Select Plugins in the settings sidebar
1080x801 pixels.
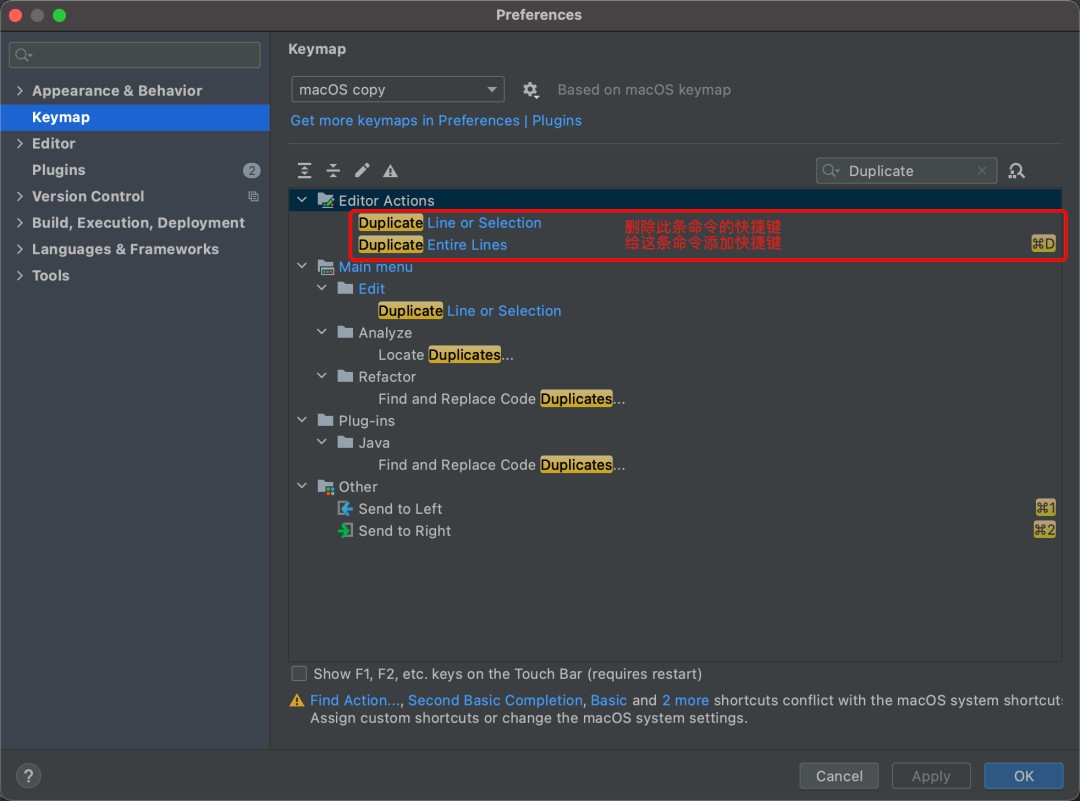pyautogui.click(x=58, y=170)
